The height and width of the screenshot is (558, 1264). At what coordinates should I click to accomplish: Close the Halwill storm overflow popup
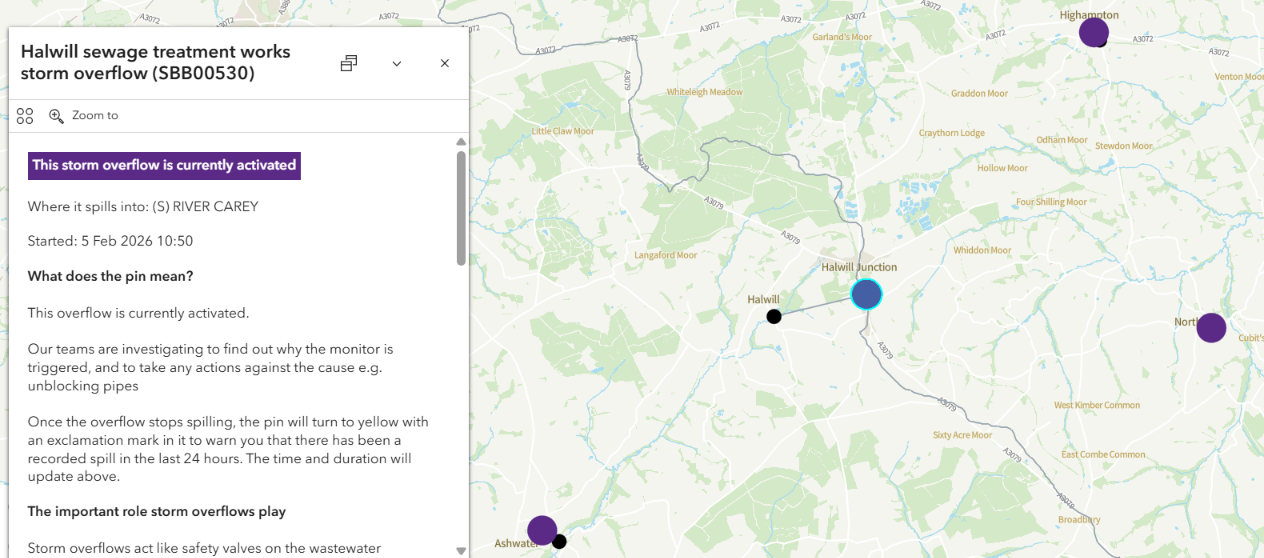445,63
